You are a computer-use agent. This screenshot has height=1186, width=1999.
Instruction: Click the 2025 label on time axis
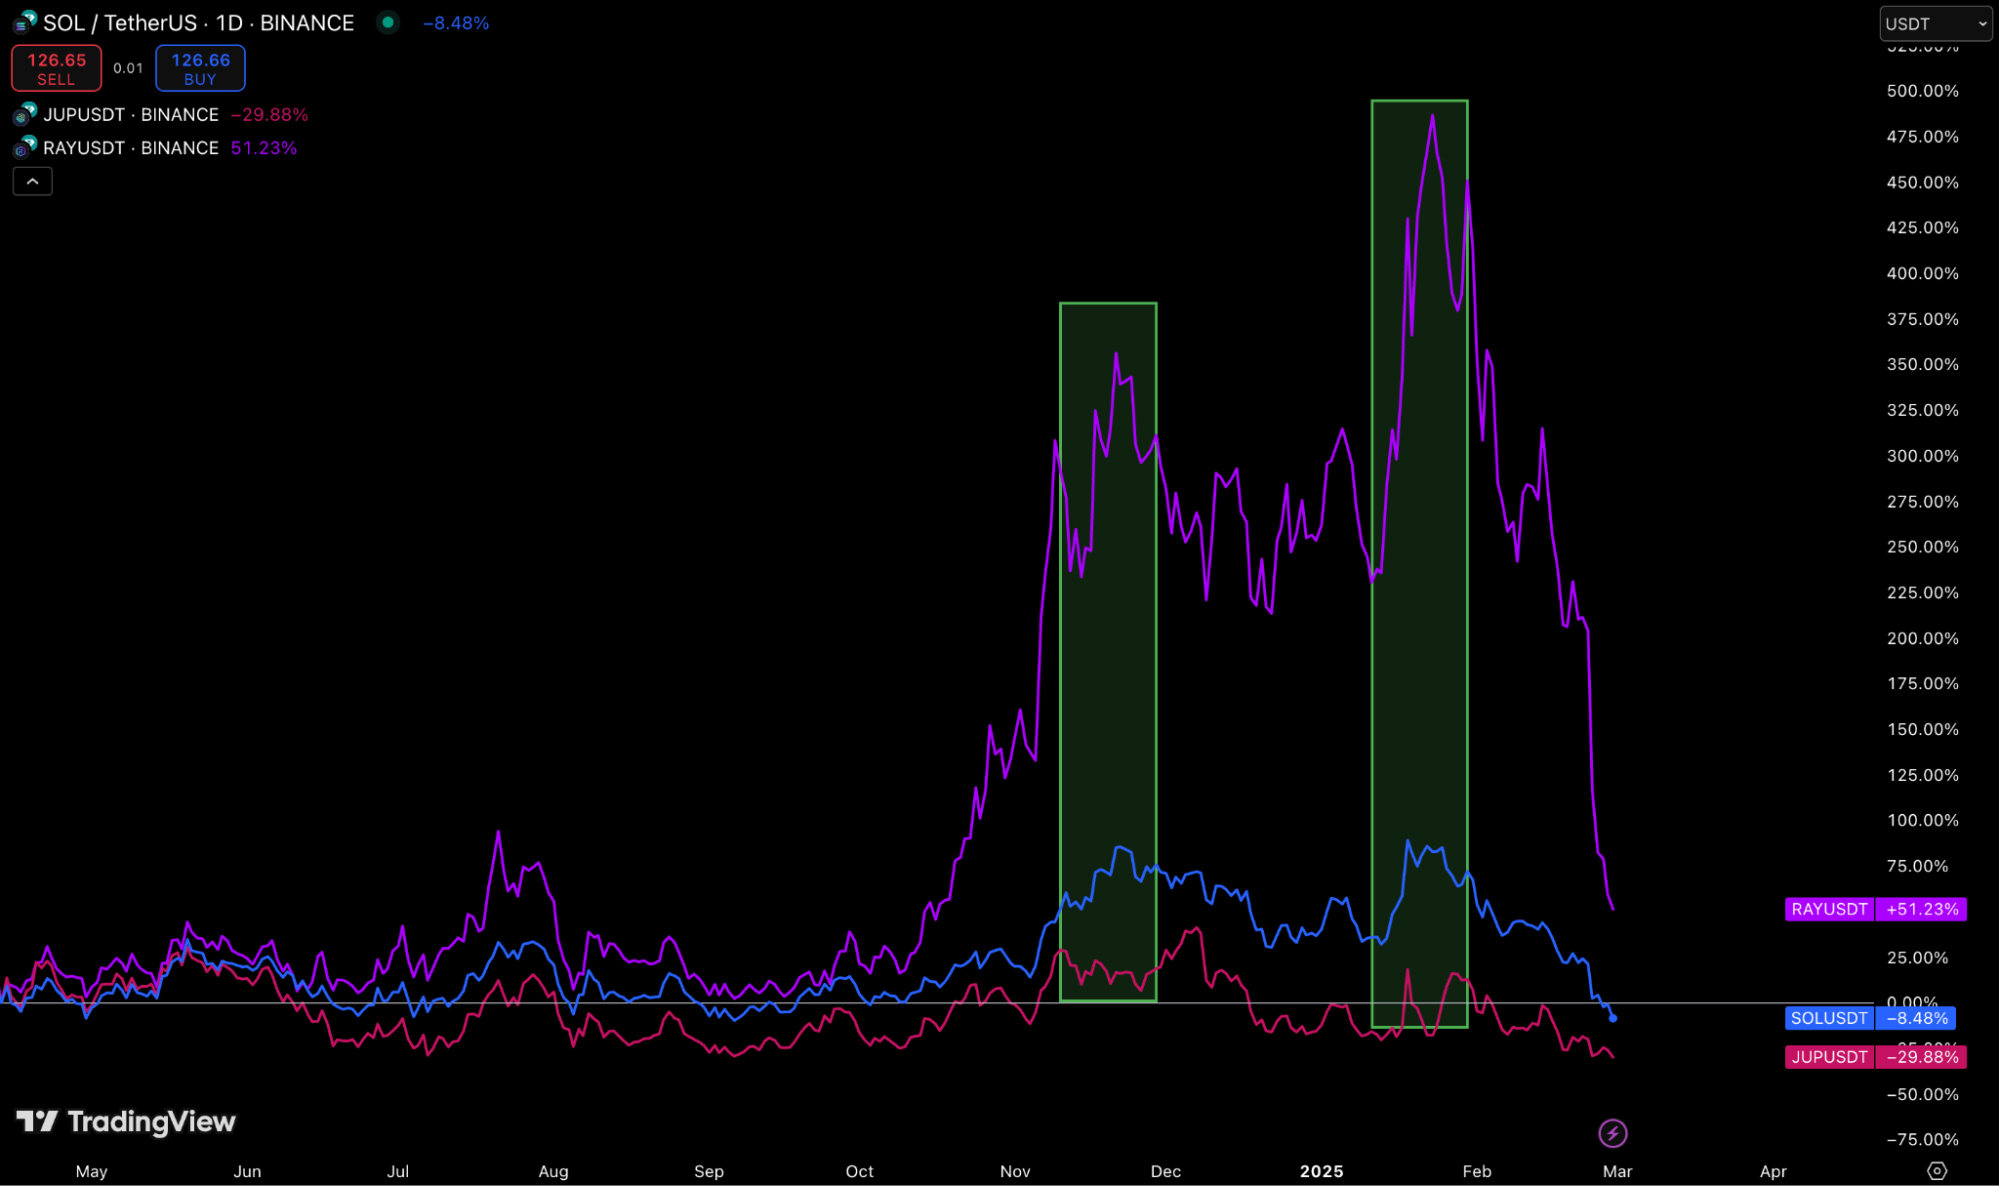point(1321,1171)
